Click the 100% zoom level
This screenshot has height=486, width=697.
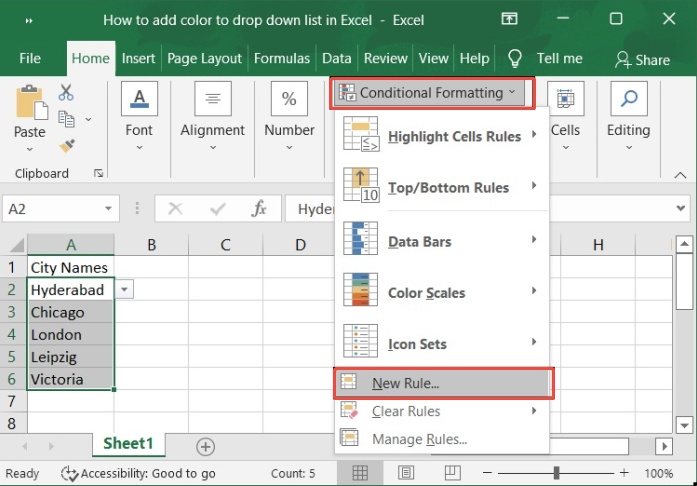(x=658, y=473)
